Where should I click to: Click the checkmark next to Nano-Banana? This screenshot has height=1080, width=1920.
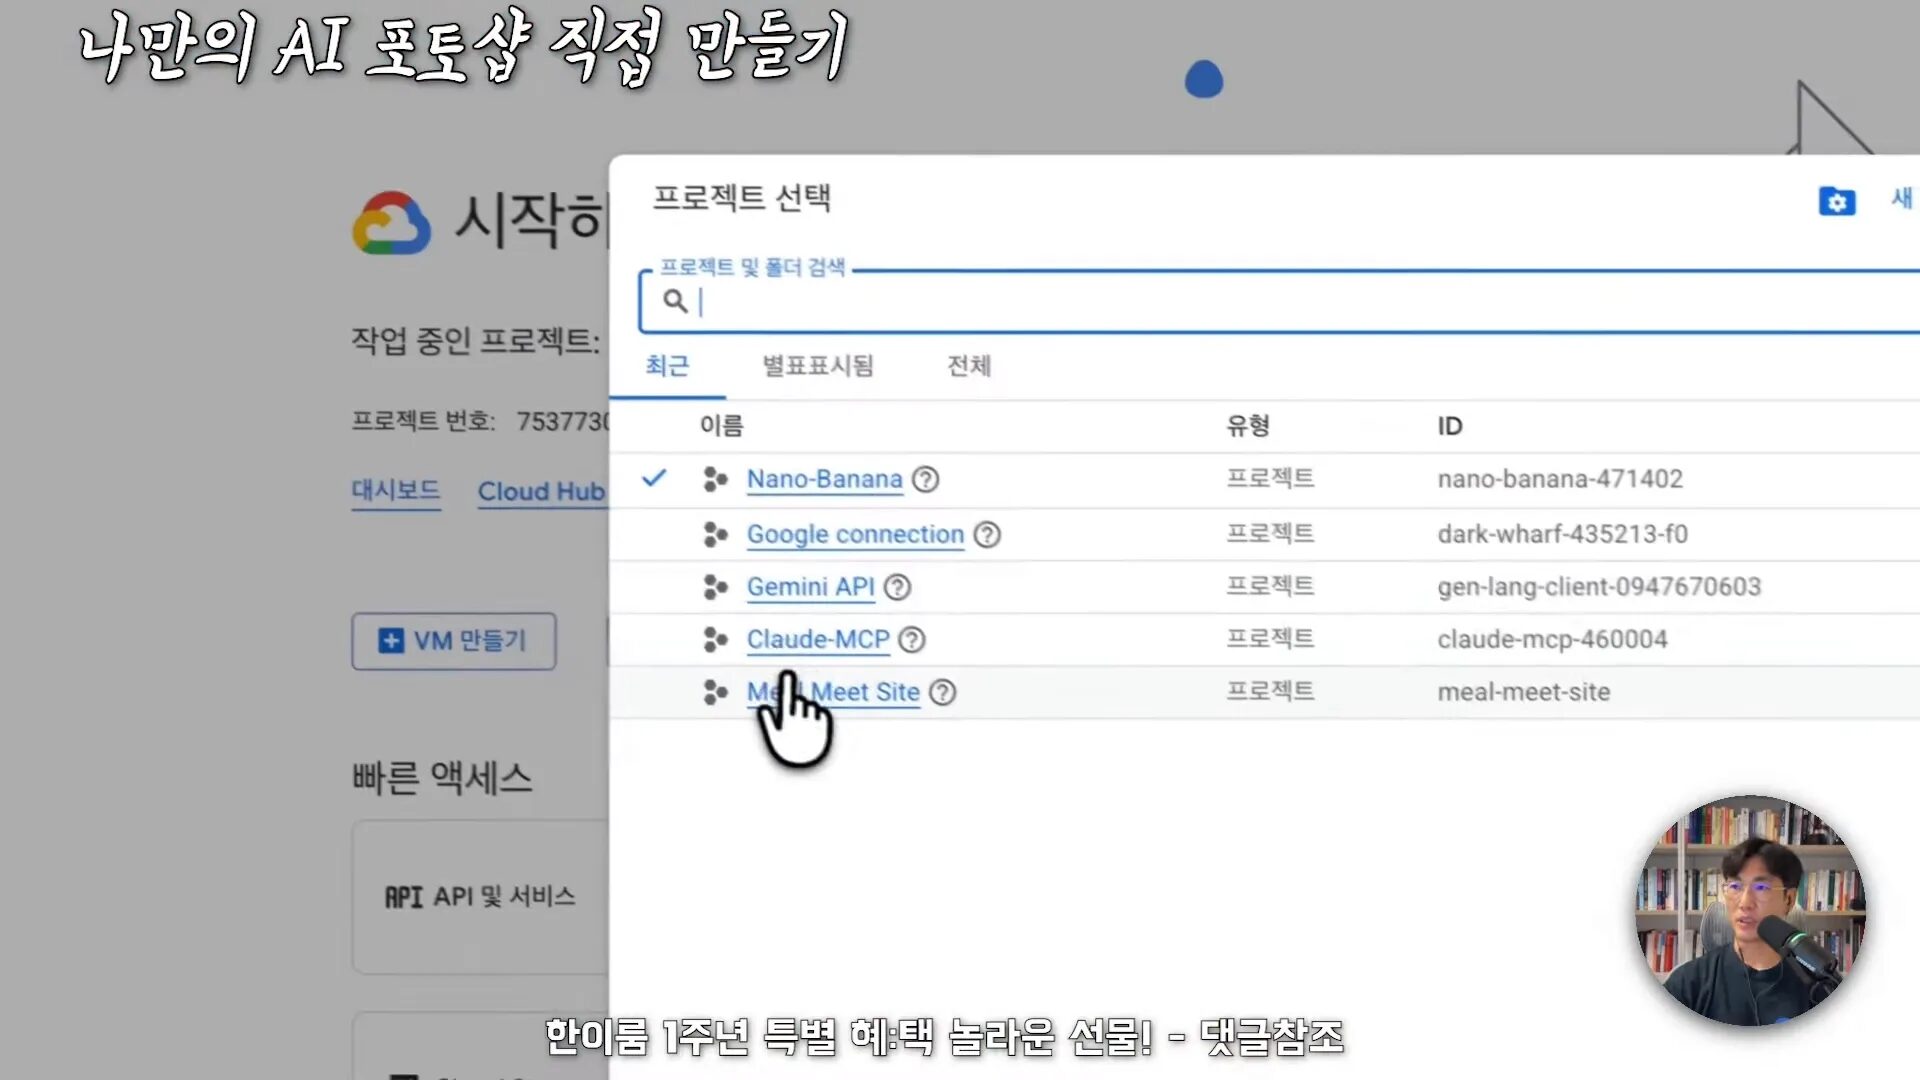(x=654, y=478)
